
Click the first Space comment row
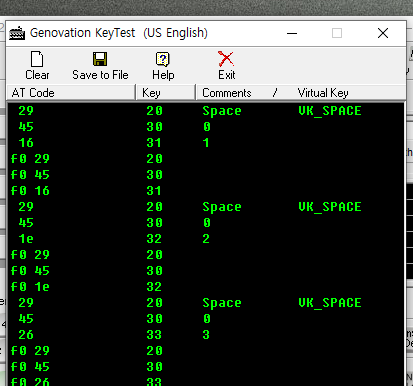(222, 111)
